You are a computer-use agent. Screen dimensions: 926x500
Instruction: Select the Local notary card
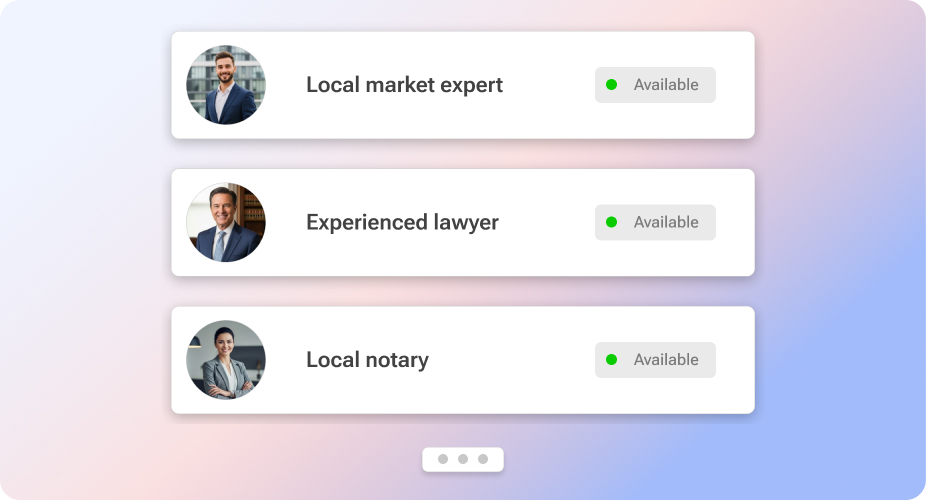click(463, 360)
